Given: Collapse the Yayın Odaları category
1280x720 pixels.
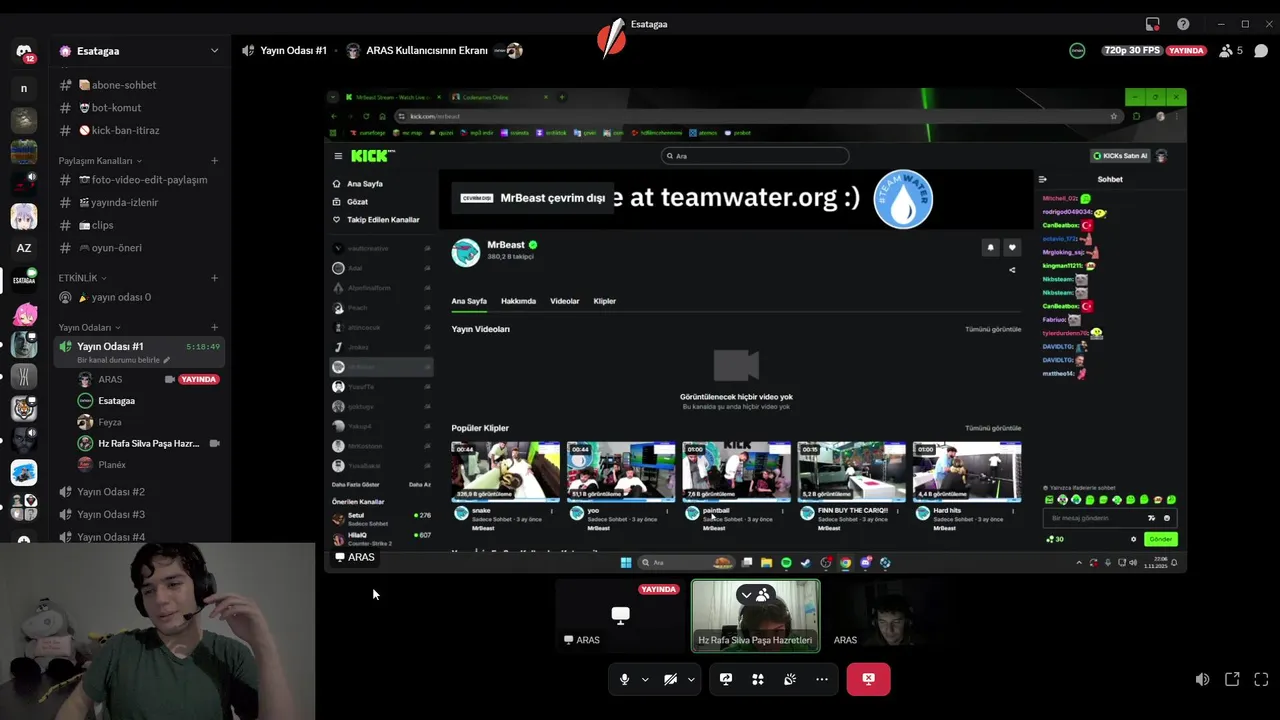Looking at the screenshot, I should pyautogui.click(x=89, y=327).
